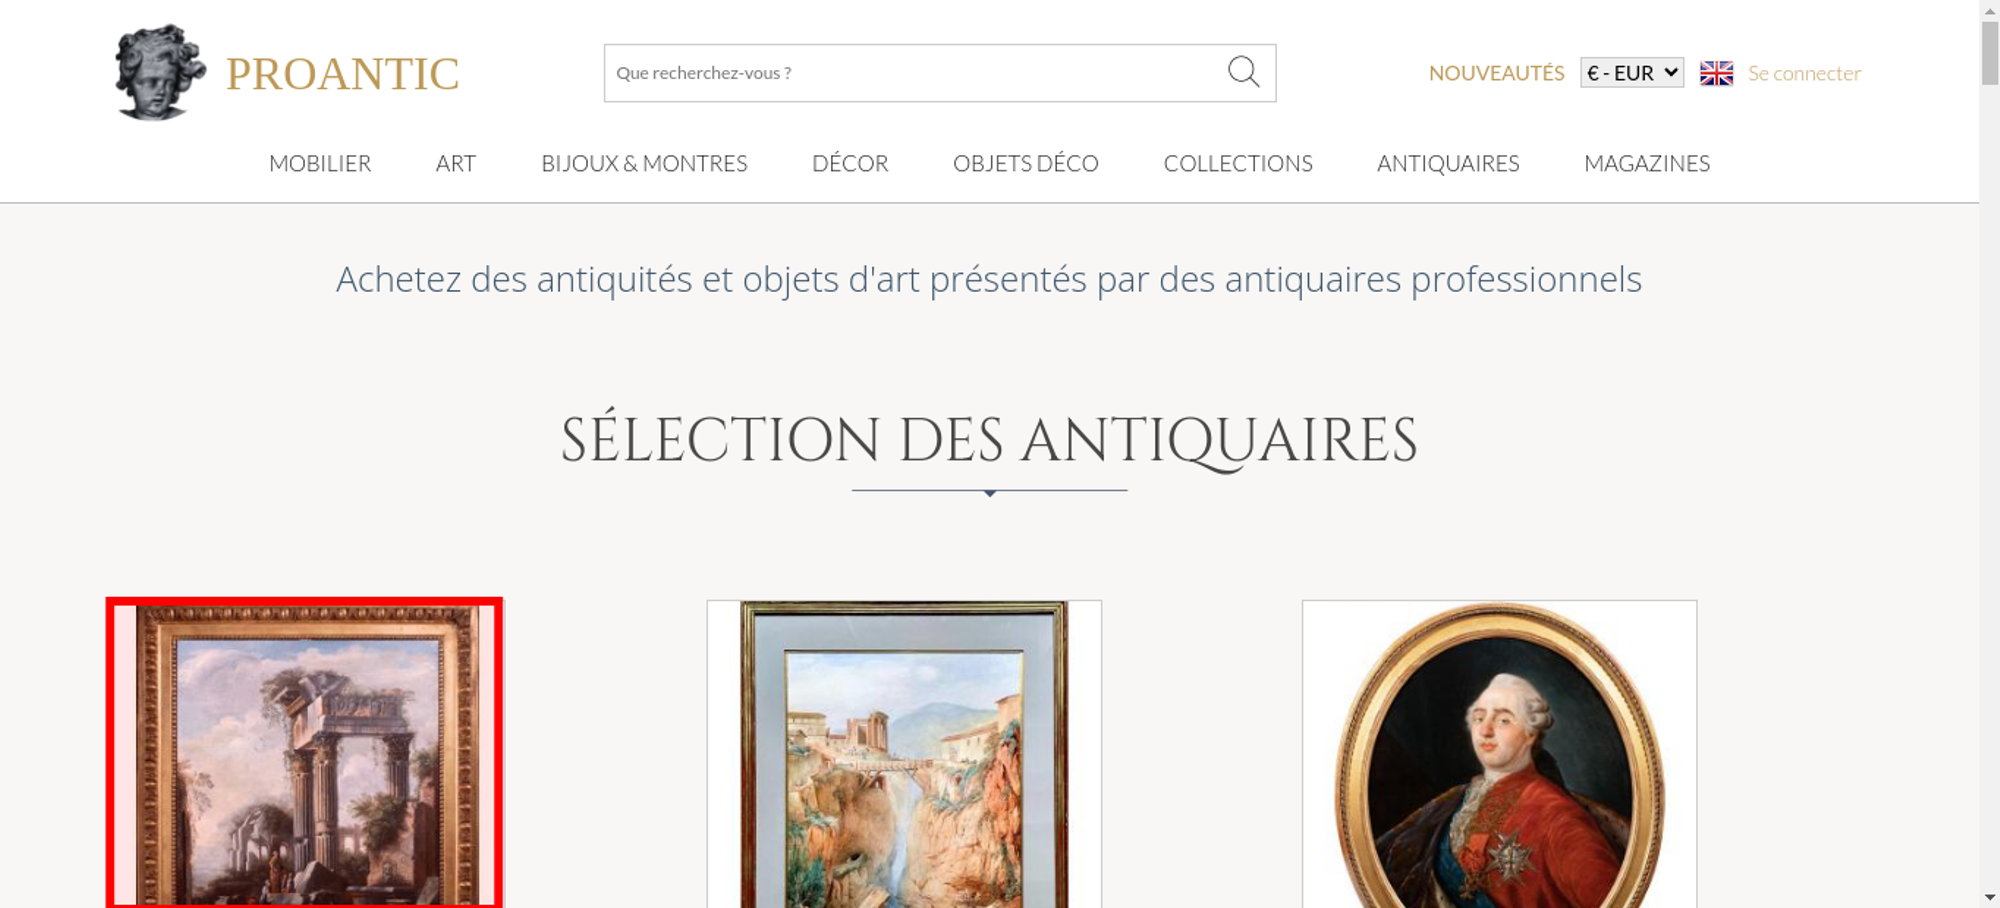Open the ART menu
Viewport: 2000px width, 908px height.
pyautogui.click(x=456, y=163)
